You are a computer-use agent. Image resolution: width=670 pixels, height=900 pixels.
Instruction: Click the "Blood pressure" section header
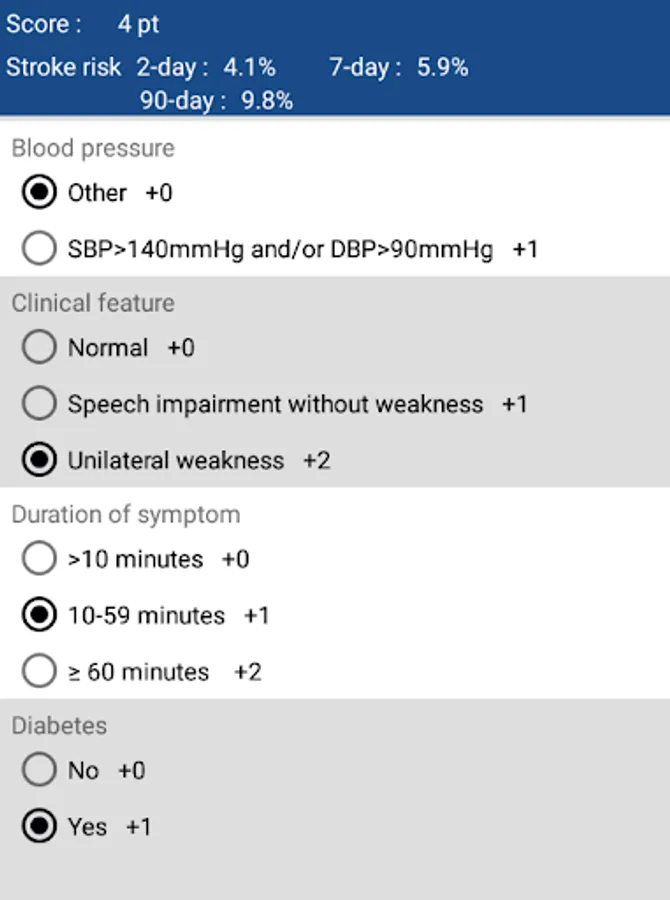pos(92,148)
